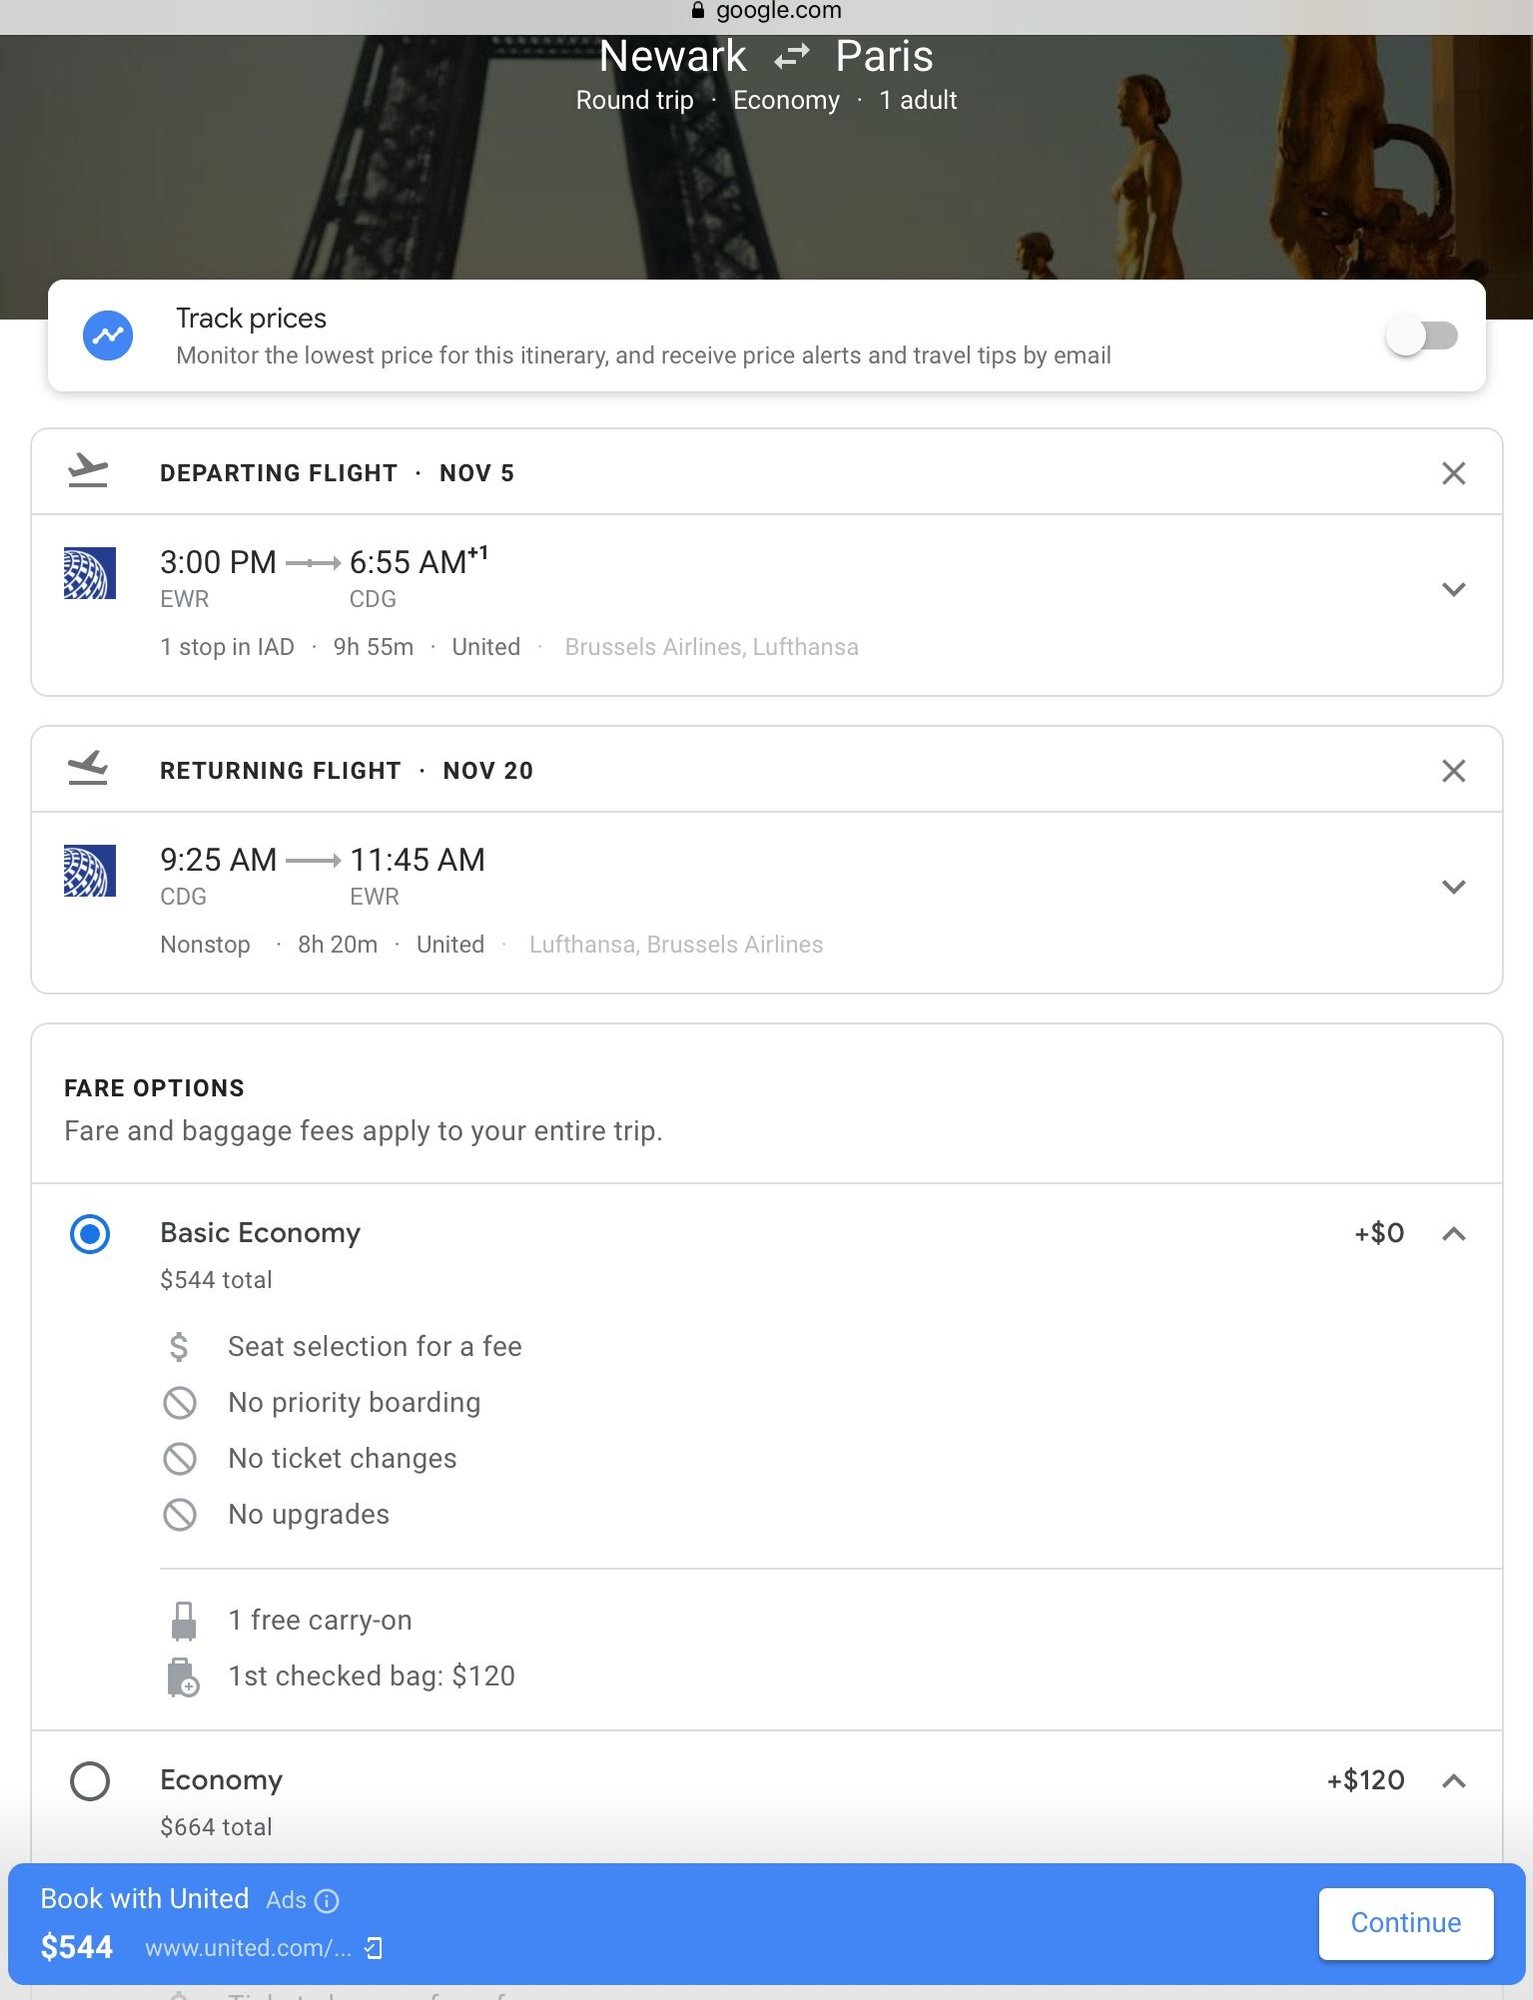Tap the Ads info icon
This screenshot has width=1533, height=2000.
[327, 1900]
